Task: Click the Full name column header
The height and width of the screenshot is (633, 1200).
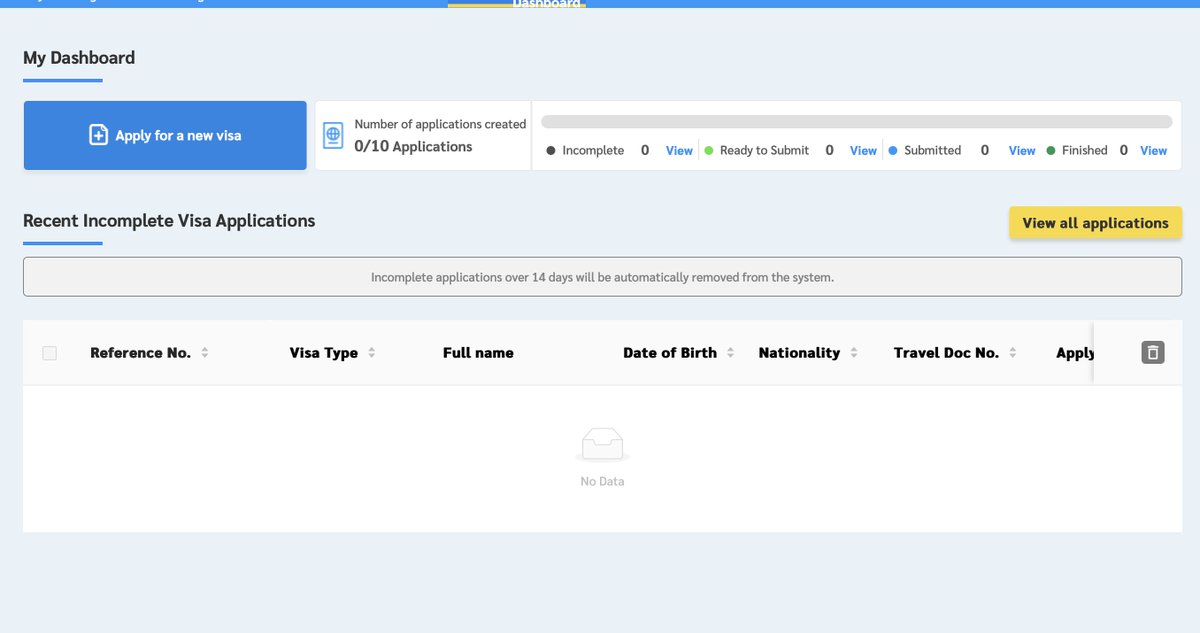Action: [478, 353]
